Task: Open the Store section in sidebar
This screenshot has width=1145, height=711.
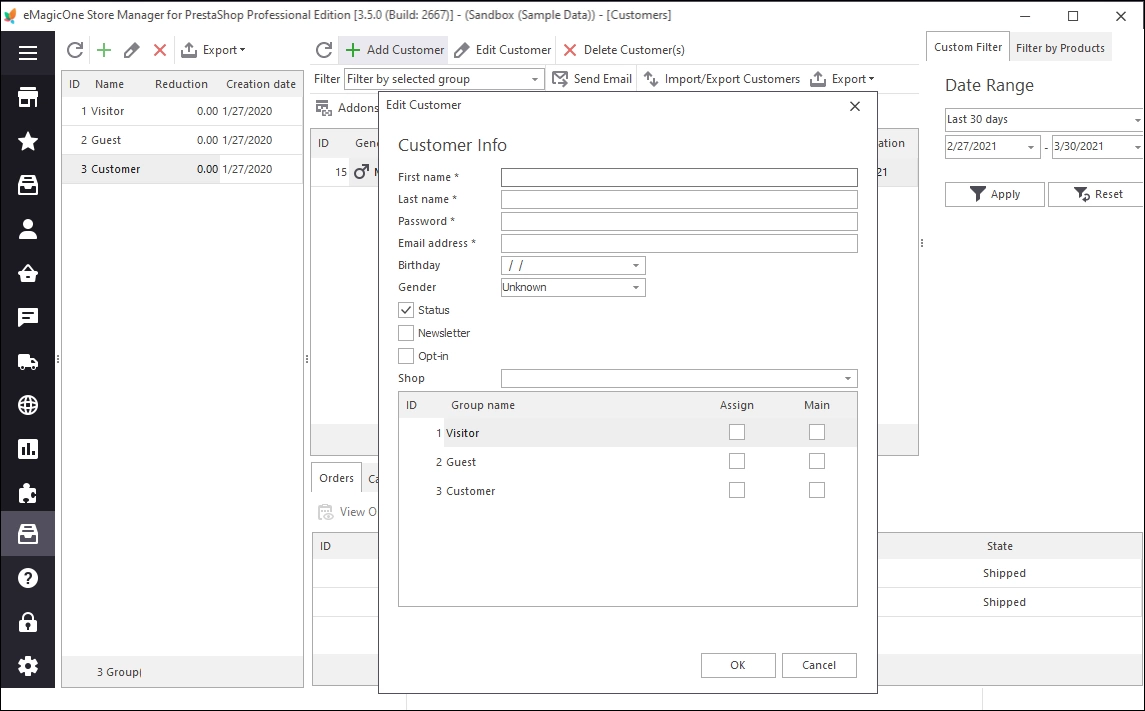Action: [x=28, y=97]
